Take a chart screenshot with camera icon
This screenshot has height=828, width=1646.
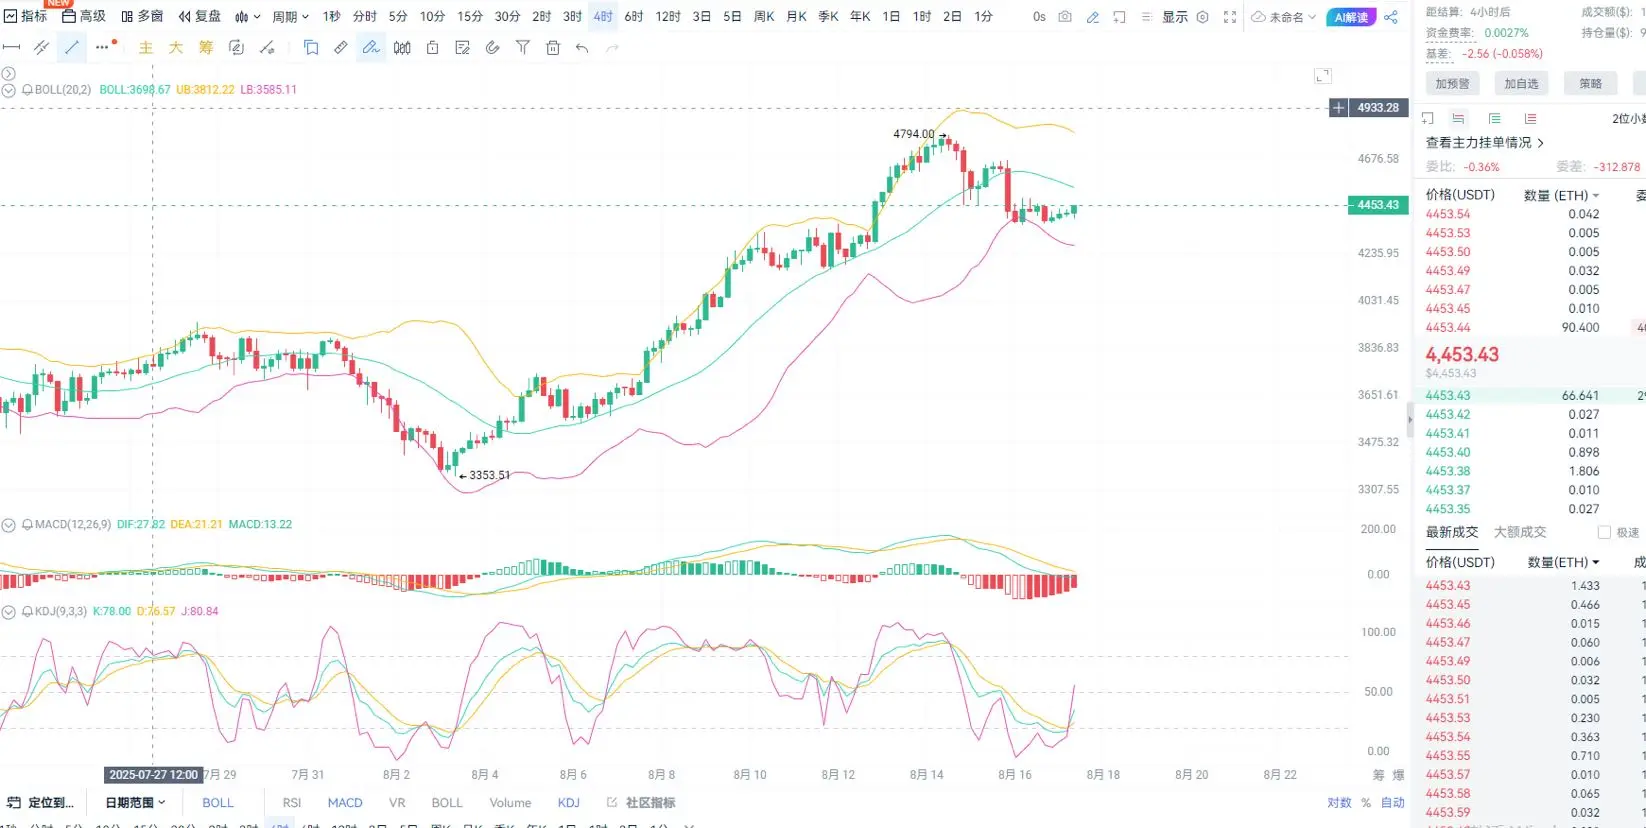coord(1065,17)
